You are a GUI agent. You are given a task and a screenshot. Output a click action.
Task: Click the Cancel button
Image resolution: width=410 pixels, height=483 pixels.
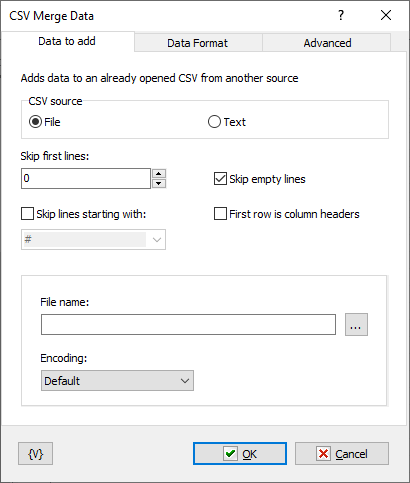point(342,453)
